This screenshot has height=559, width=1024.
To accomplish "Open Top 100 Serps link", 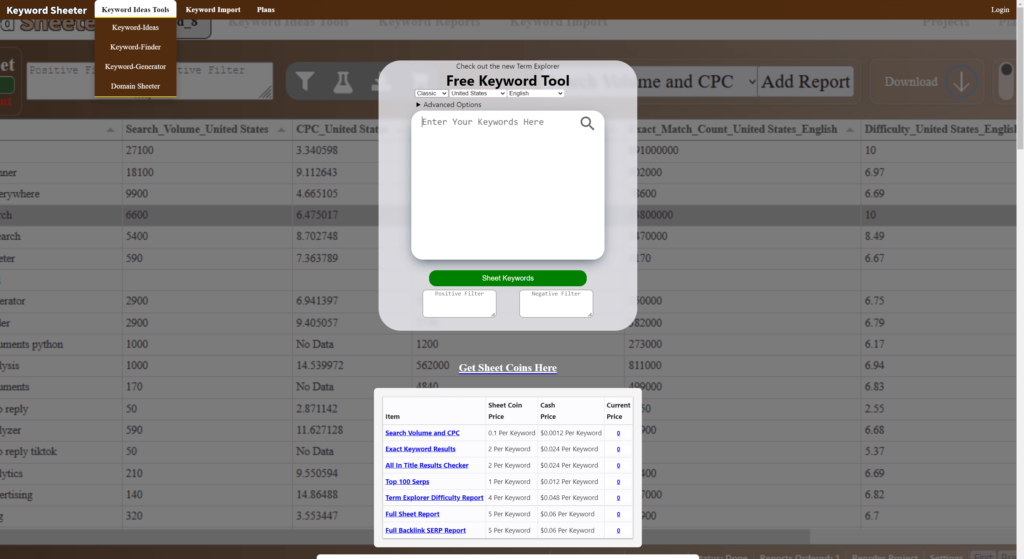I will tap(407, 482).
